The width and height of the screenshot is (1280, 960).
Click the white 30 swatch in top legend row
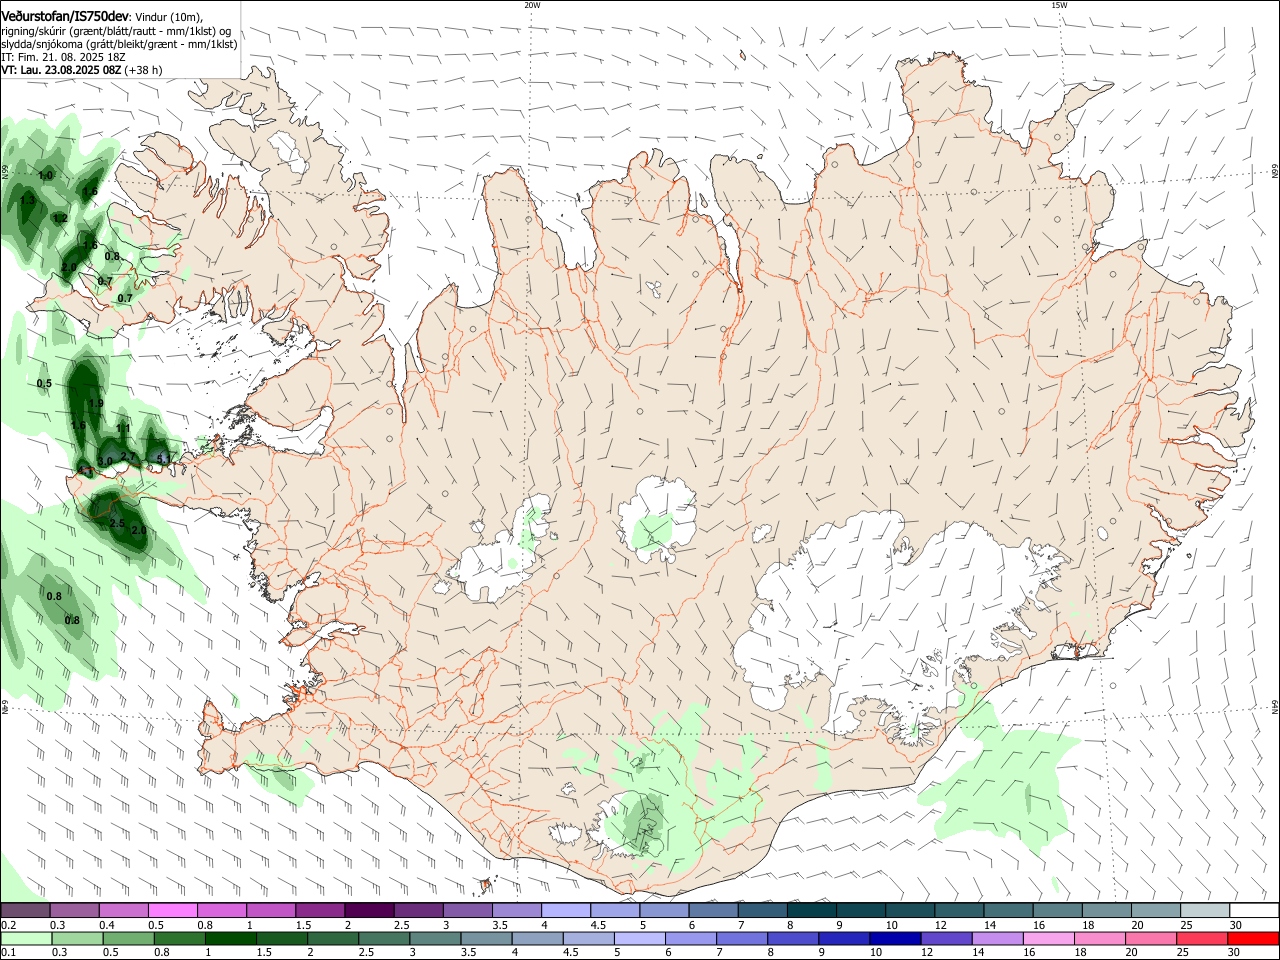pyautogui.click(x=1255, y=910)
